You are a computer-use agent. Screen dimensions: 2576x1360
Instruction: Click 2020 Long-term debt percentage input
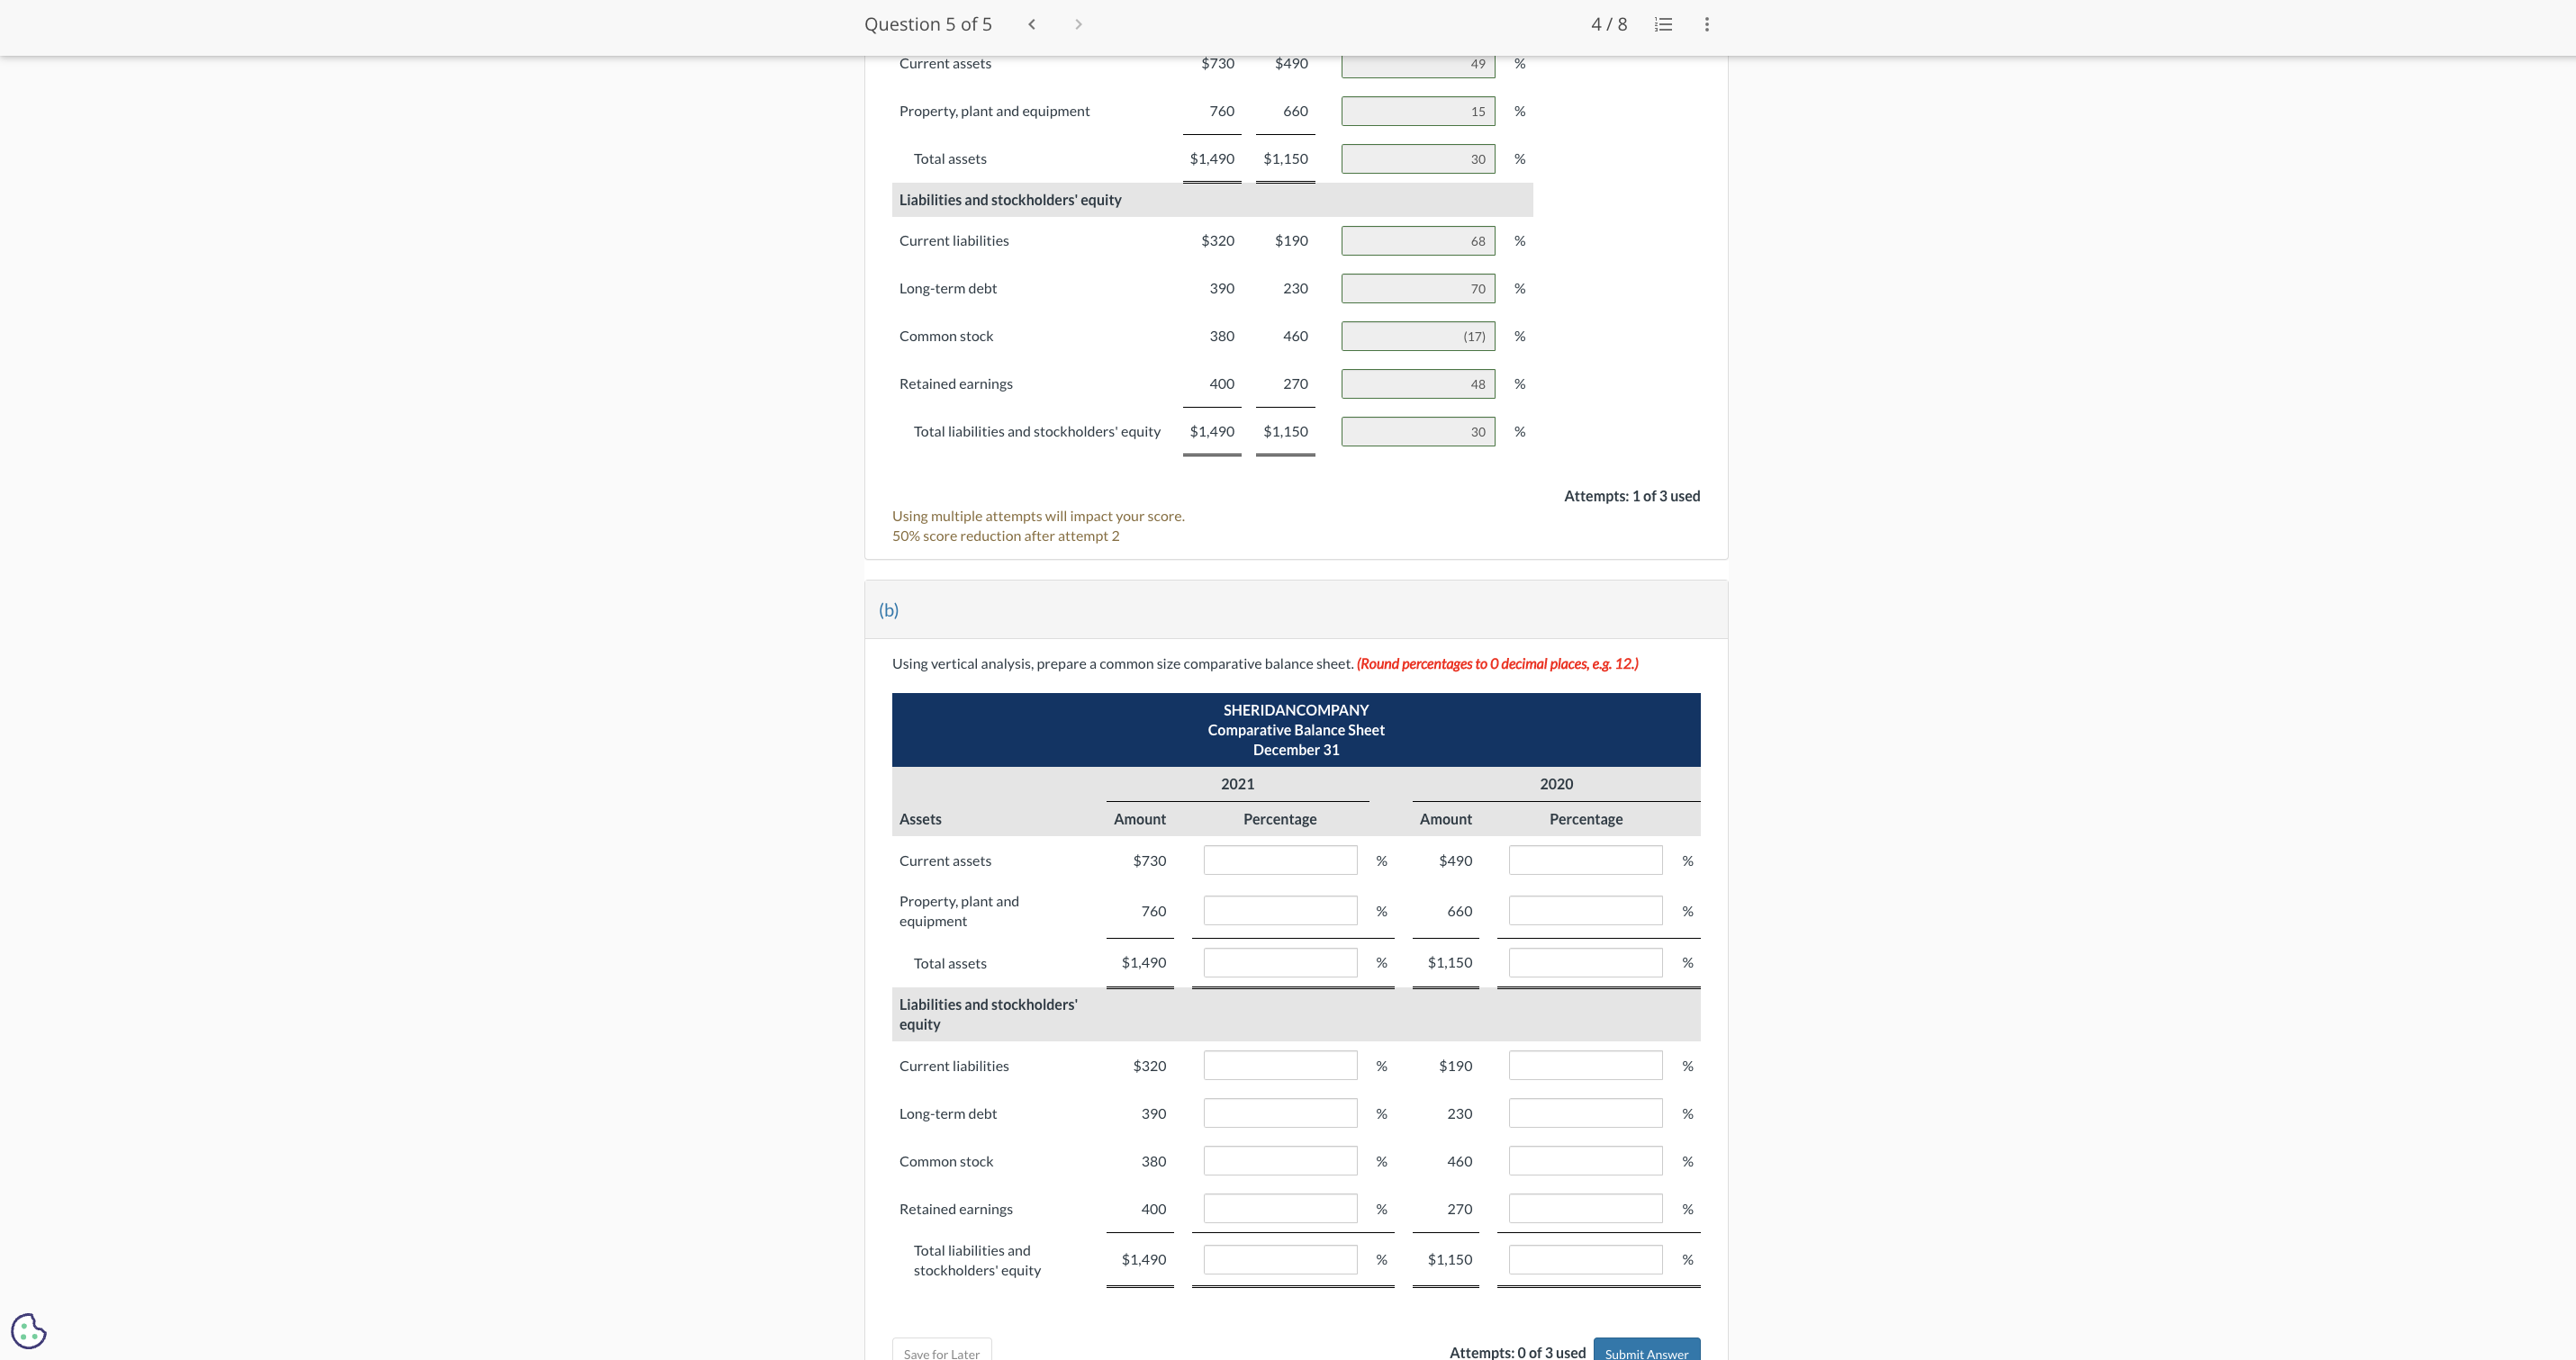1585,1113
